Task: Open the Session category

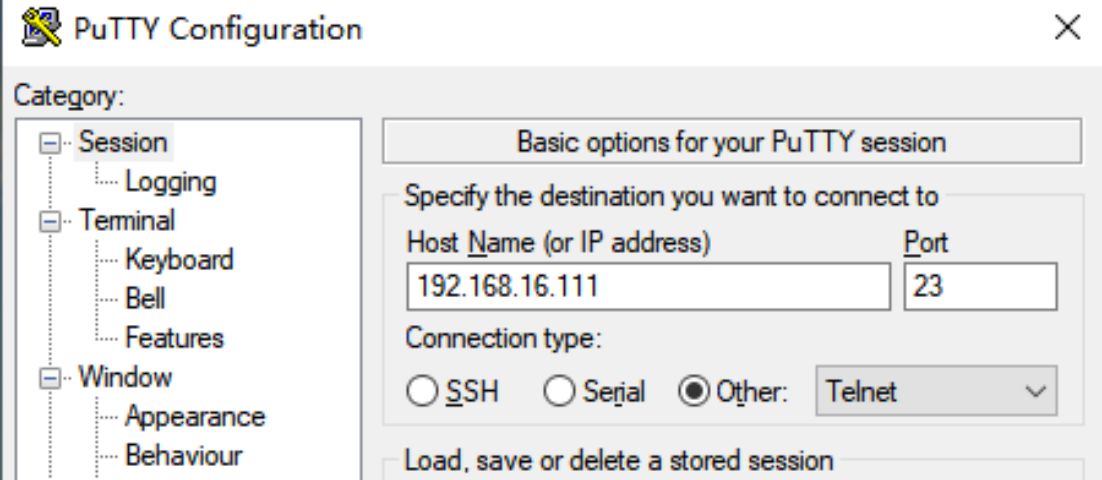Action: (123, 142)
